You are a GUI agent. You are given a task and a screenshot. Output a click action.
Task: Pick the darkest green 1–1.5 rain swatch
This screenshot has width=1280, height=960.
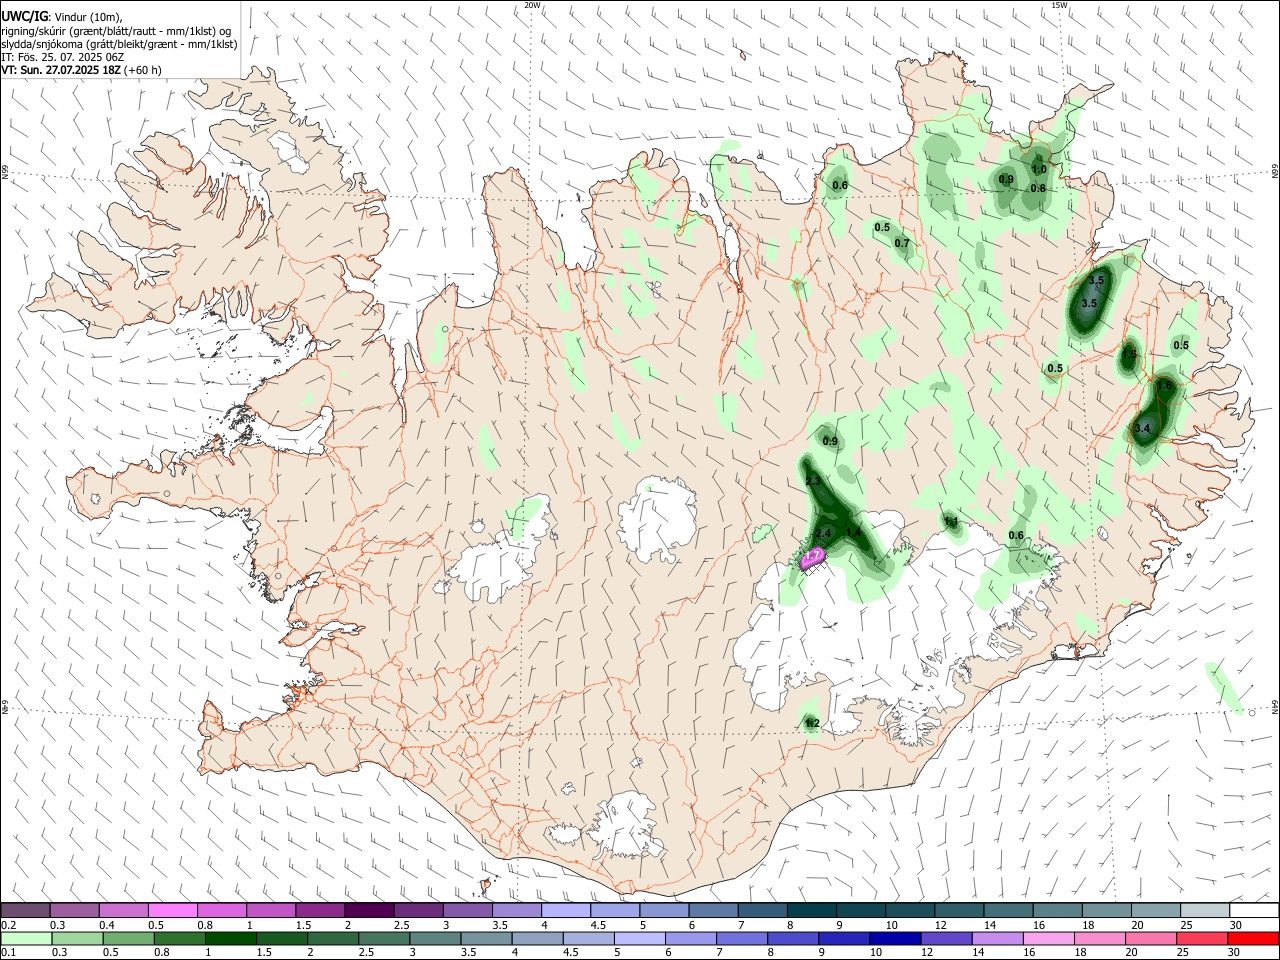tap(229, 938)
